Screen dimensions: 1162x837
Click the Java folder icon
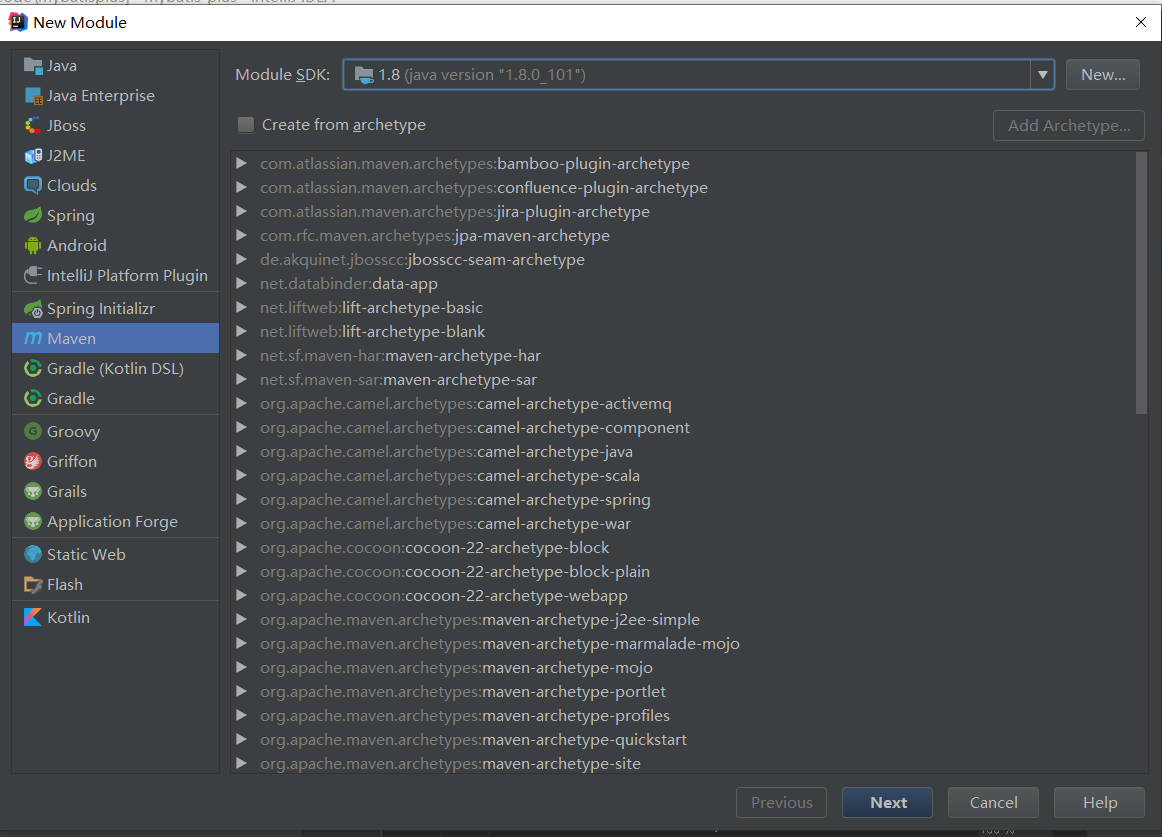33,65
